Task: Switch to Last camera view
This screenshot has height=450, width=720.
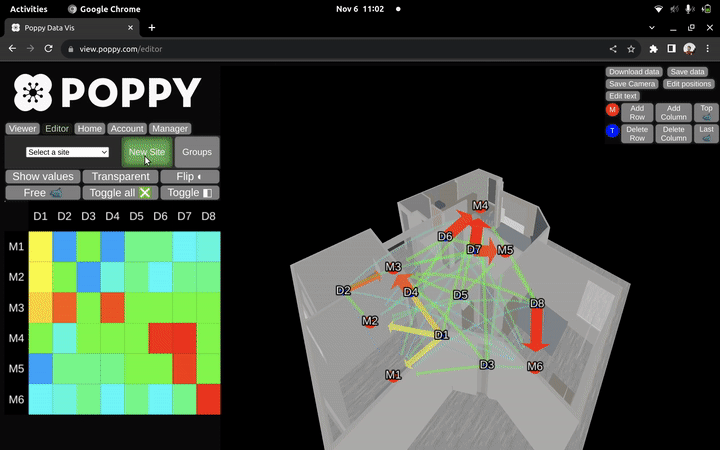Action: click(706, 134)
